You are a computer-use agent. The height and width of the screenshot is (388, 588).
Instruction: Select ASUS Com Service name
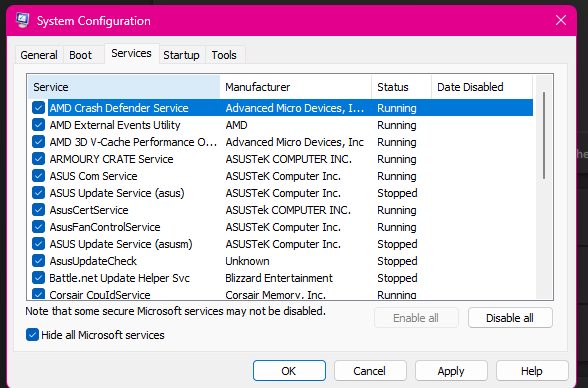click(x=93, y=176)
